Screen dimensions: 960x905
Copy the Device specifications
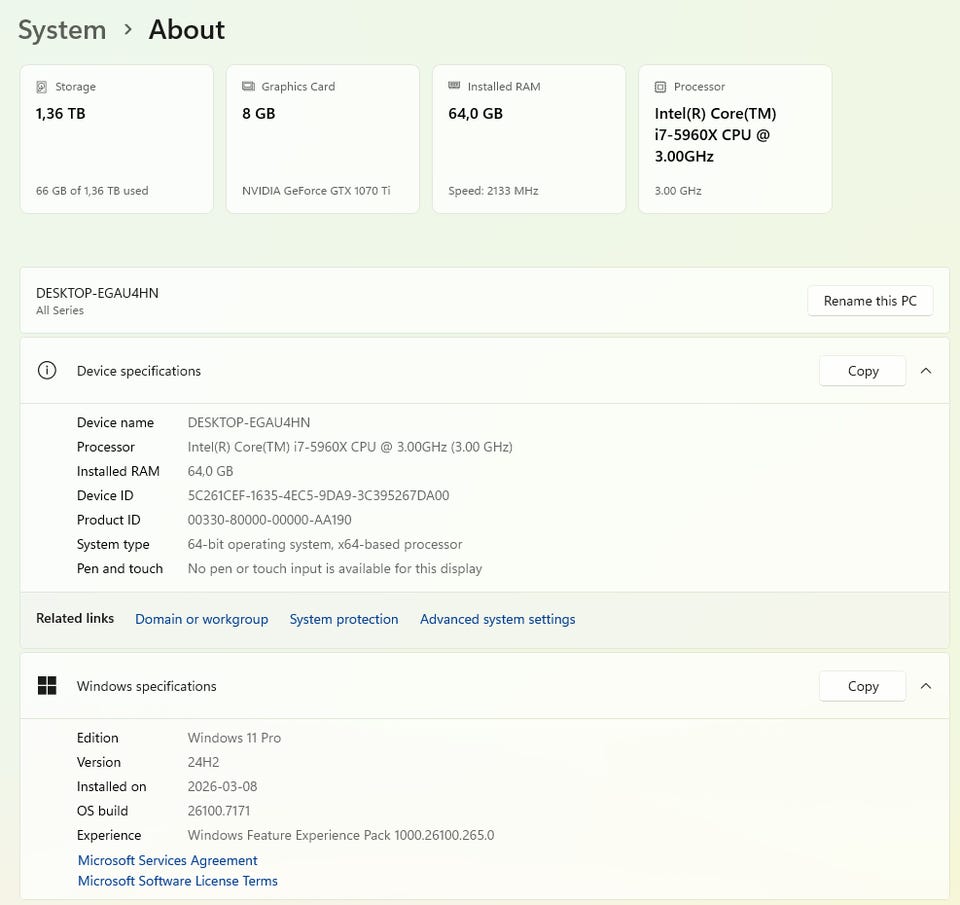pyautogui.click(x=862, y=371)
